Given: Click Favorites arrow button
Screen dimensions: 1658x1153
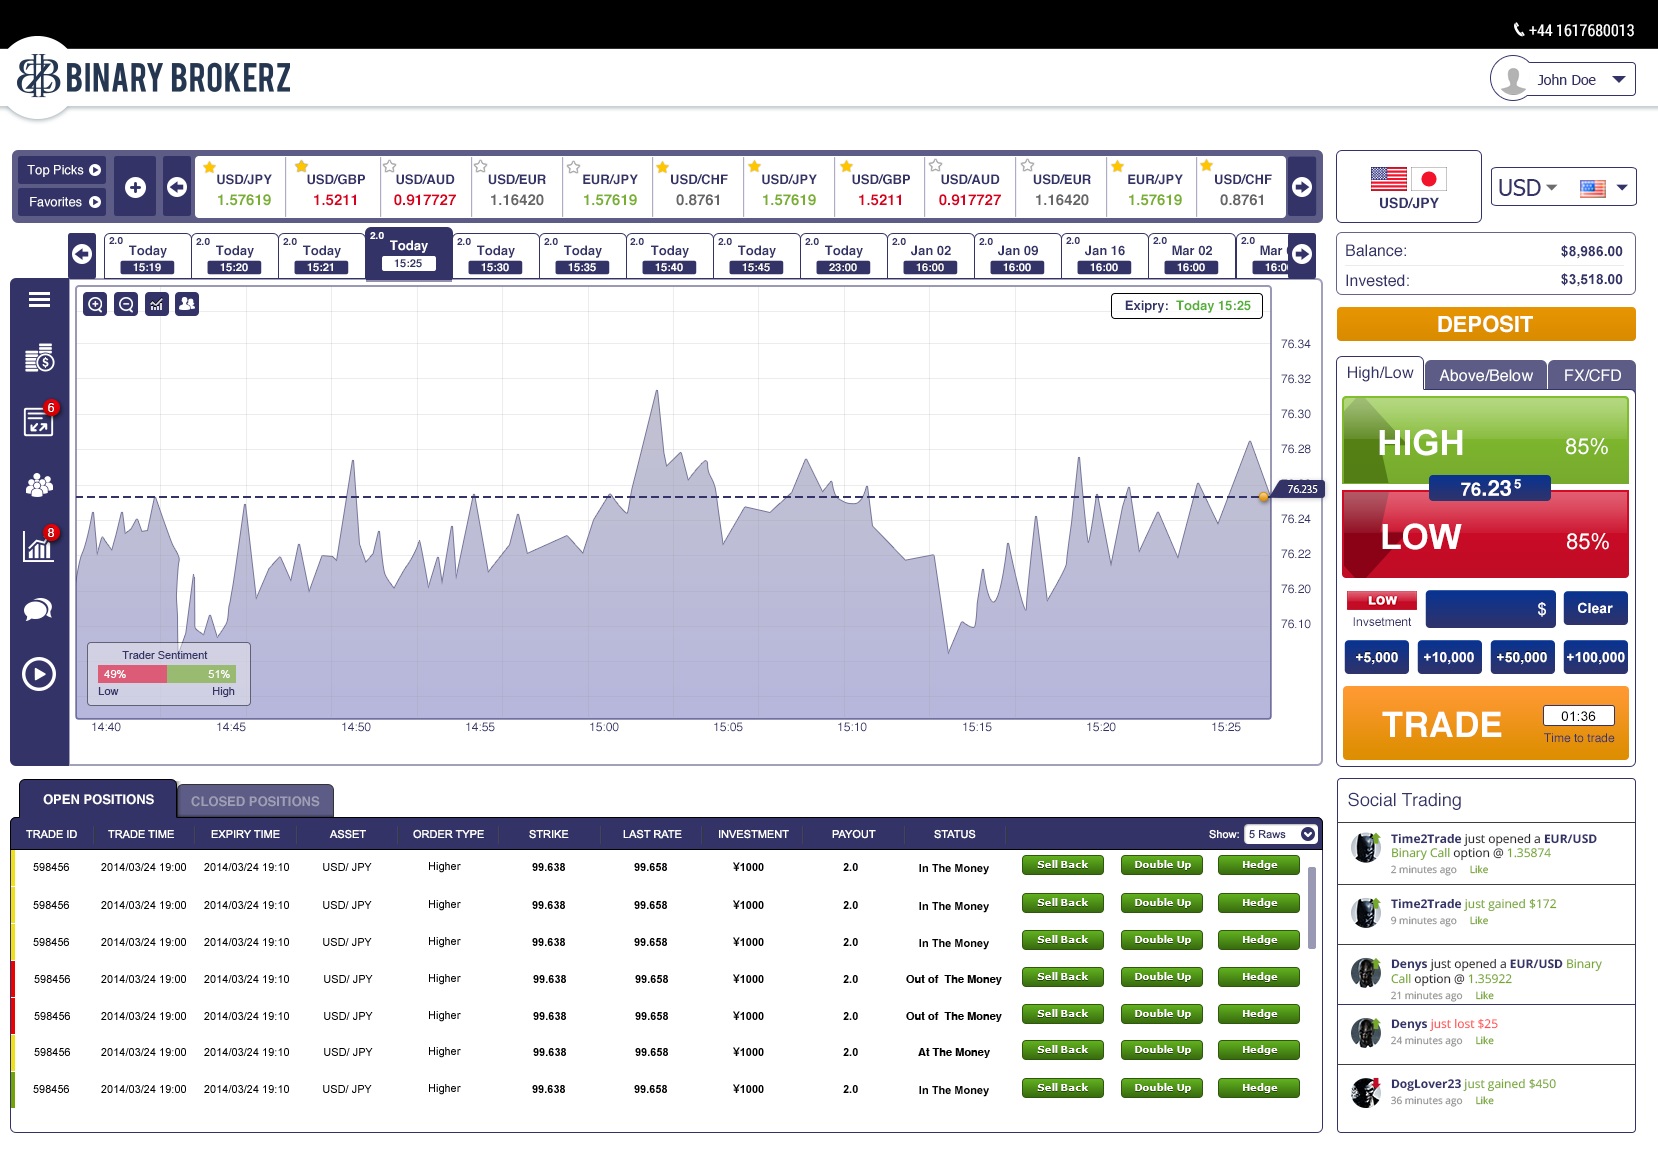Looking at the screenshot, I should tap(95, 202).
